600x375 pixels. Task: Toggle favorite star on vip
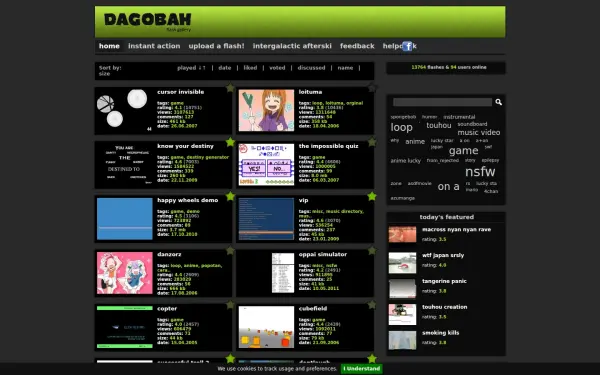(372, 196)
